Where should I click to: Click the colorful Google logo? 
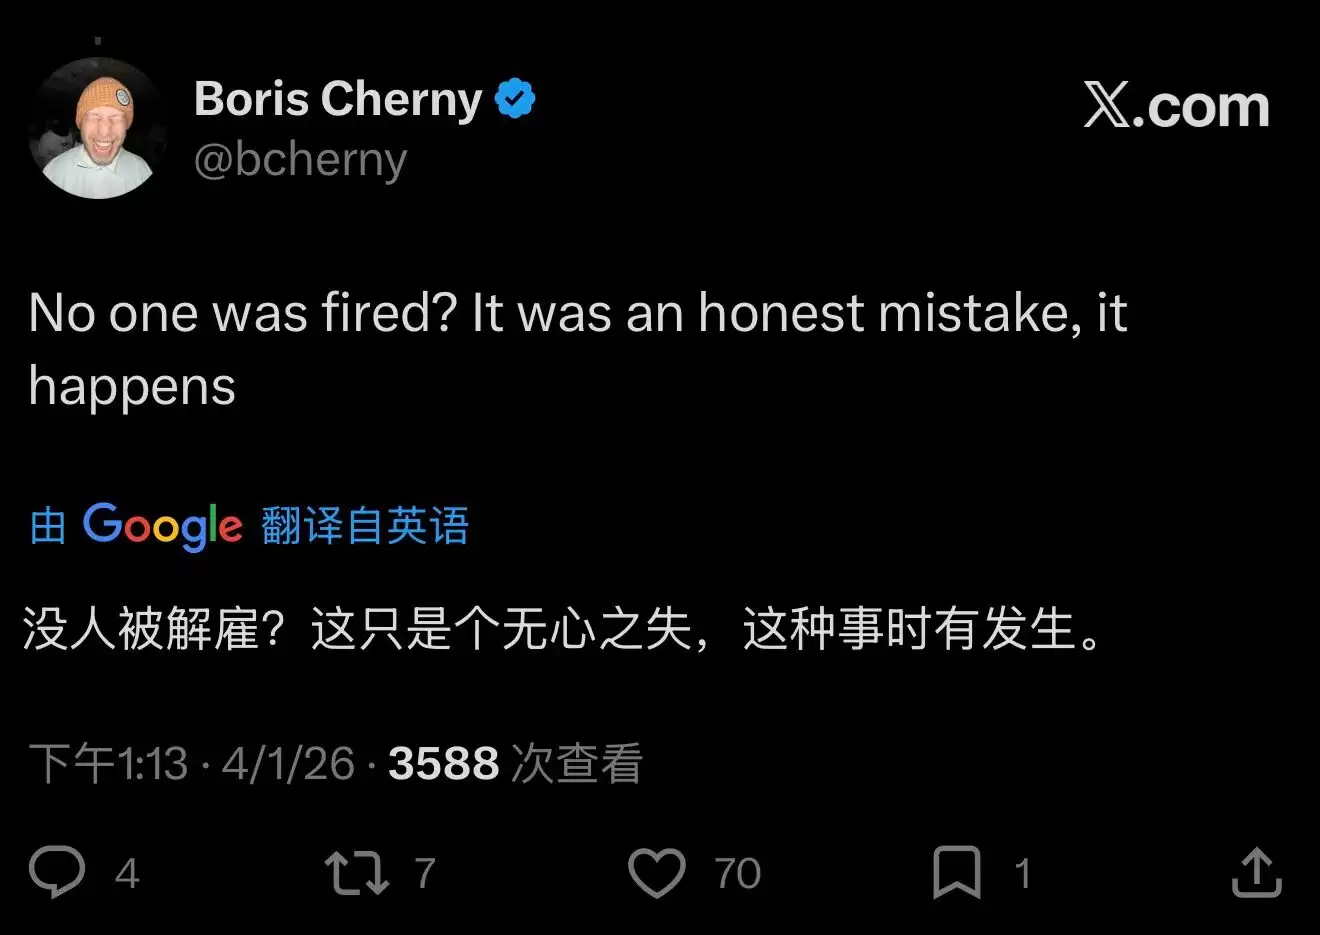coord(162,526)
